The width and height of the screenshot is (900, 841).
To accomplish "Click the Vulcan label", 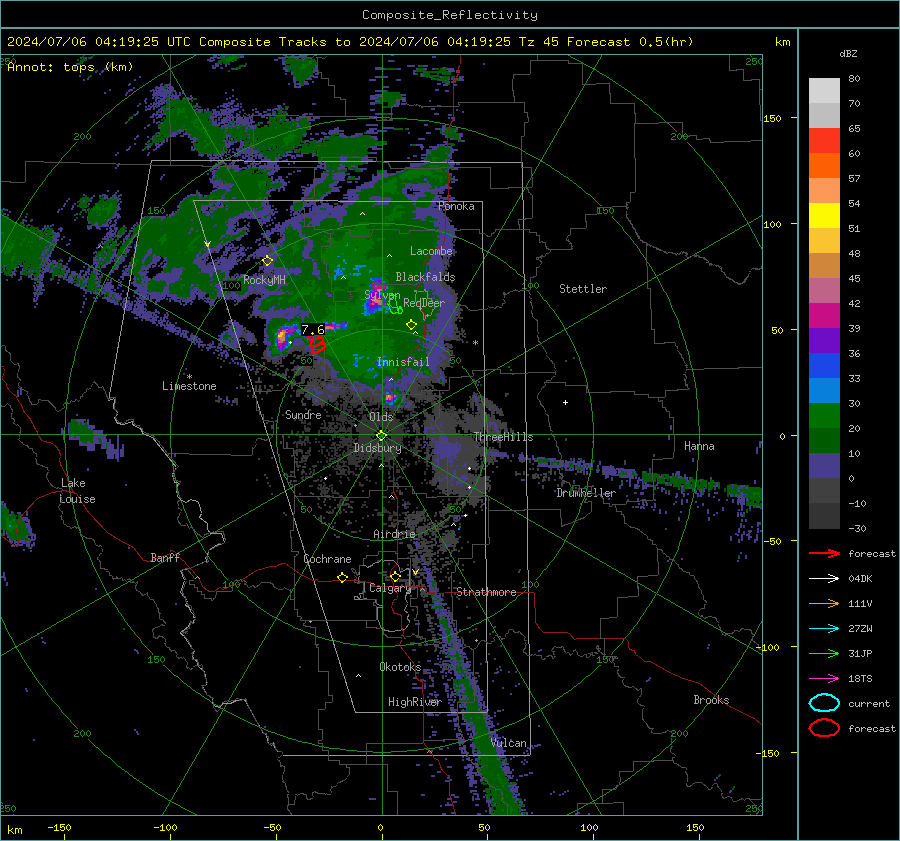I will point(509,743).
